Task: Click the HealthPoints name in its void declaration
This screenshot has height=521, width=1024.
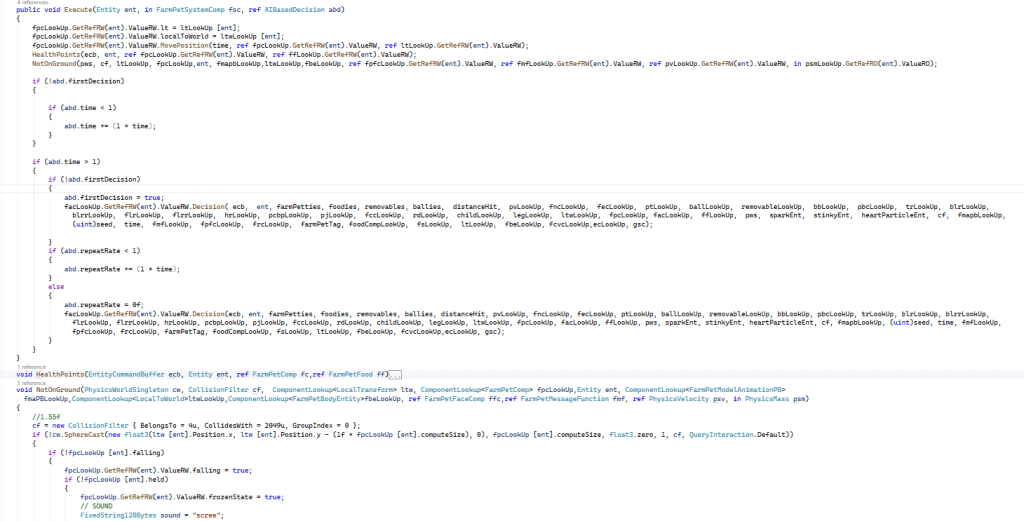Action: pos(60,373)
